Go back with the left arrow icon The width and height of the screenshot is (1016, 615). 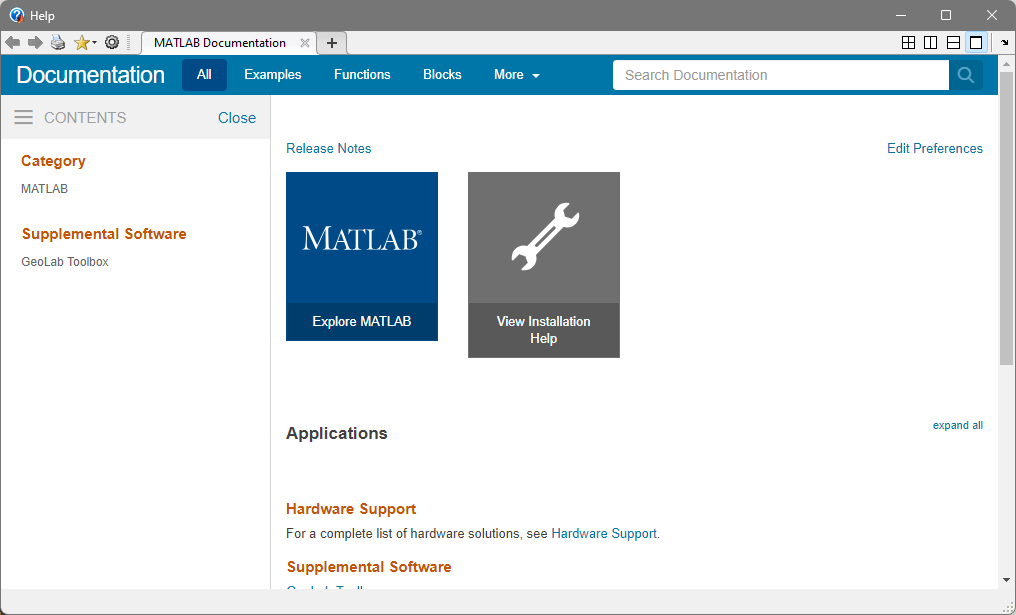click(12, 43)
